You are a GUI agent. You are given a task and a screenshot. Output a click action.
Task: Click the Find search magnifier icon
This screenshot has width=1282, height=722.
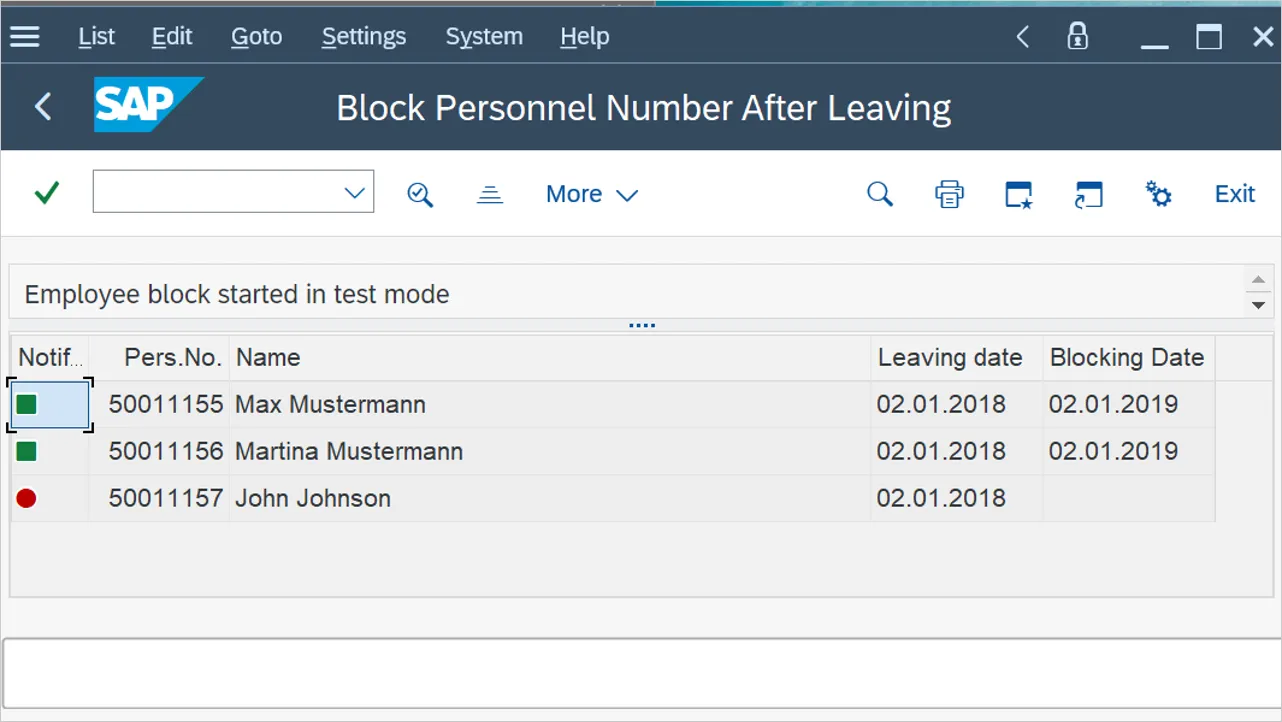(x=879, y=194)
